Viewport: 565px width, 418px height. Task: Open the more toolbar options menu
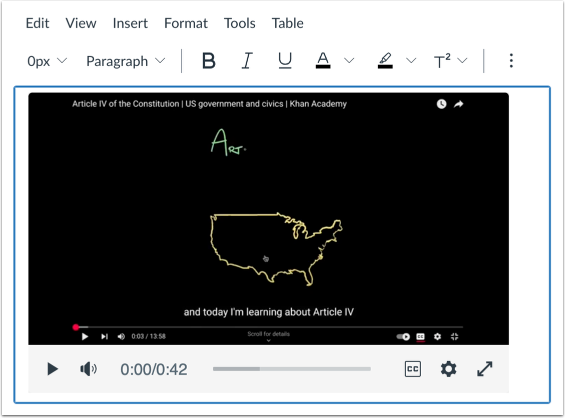tap(511, 61)
